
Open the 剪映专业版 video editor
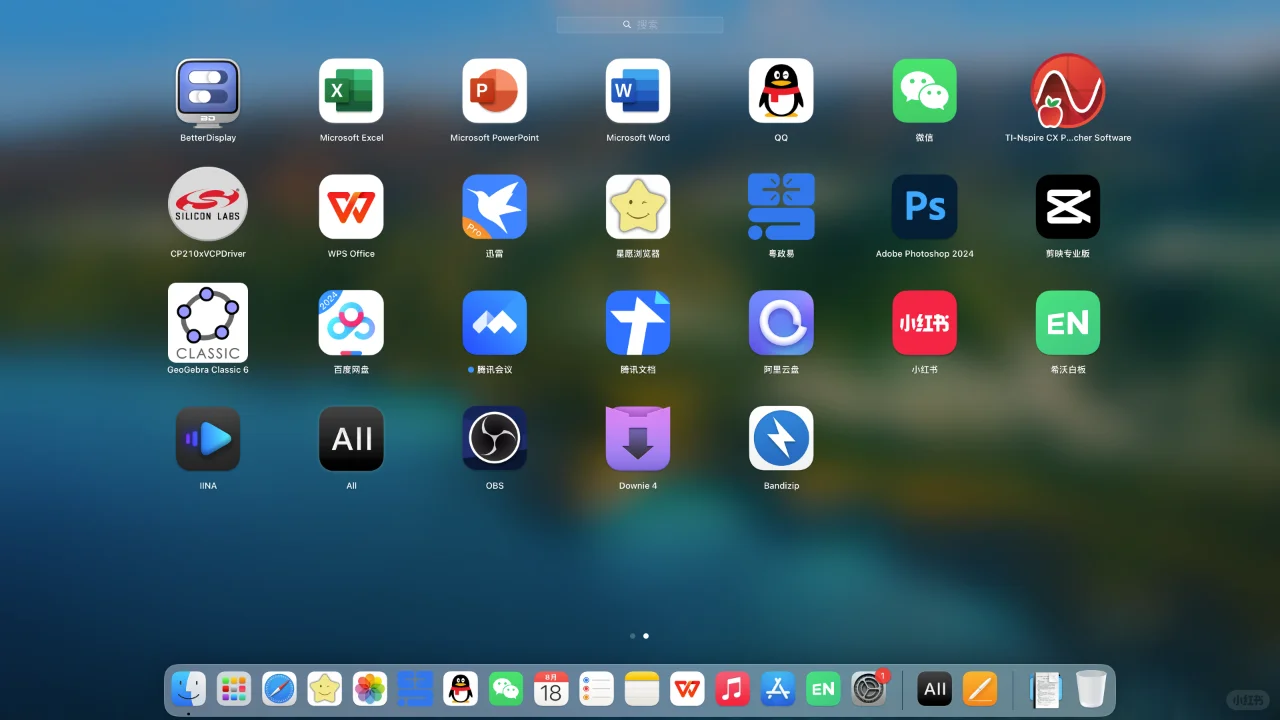pyautogui.click(x=1067, y=206)
